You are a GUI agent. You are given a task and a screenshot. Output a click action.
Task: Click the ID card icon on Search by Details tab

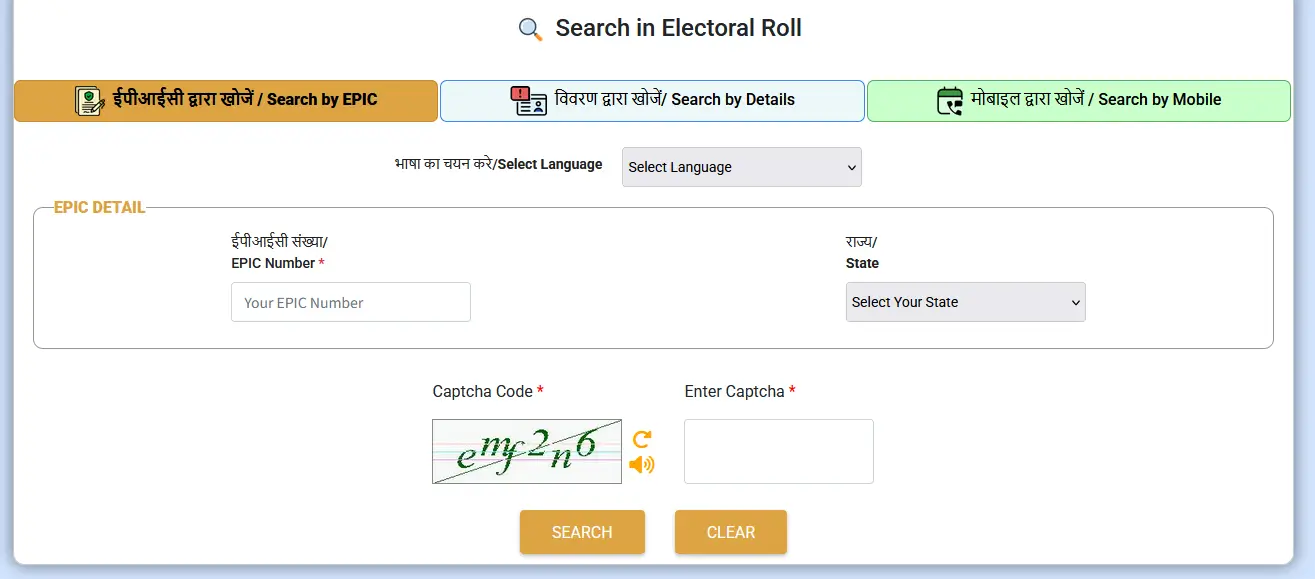[533, 101]
